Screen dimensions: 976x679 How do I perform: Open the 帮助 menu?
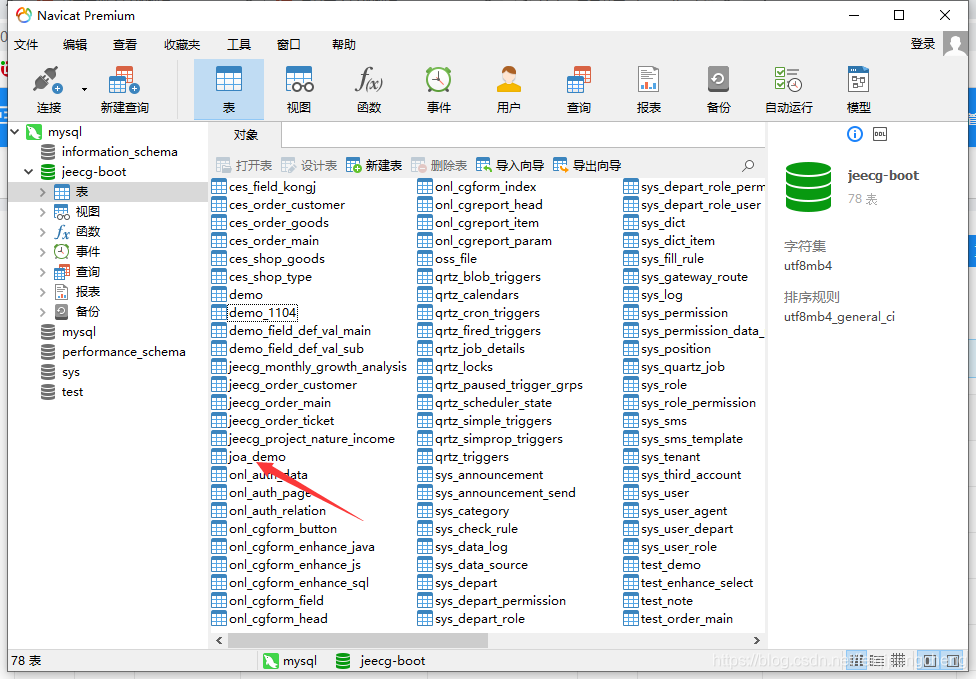coord(344,44)
